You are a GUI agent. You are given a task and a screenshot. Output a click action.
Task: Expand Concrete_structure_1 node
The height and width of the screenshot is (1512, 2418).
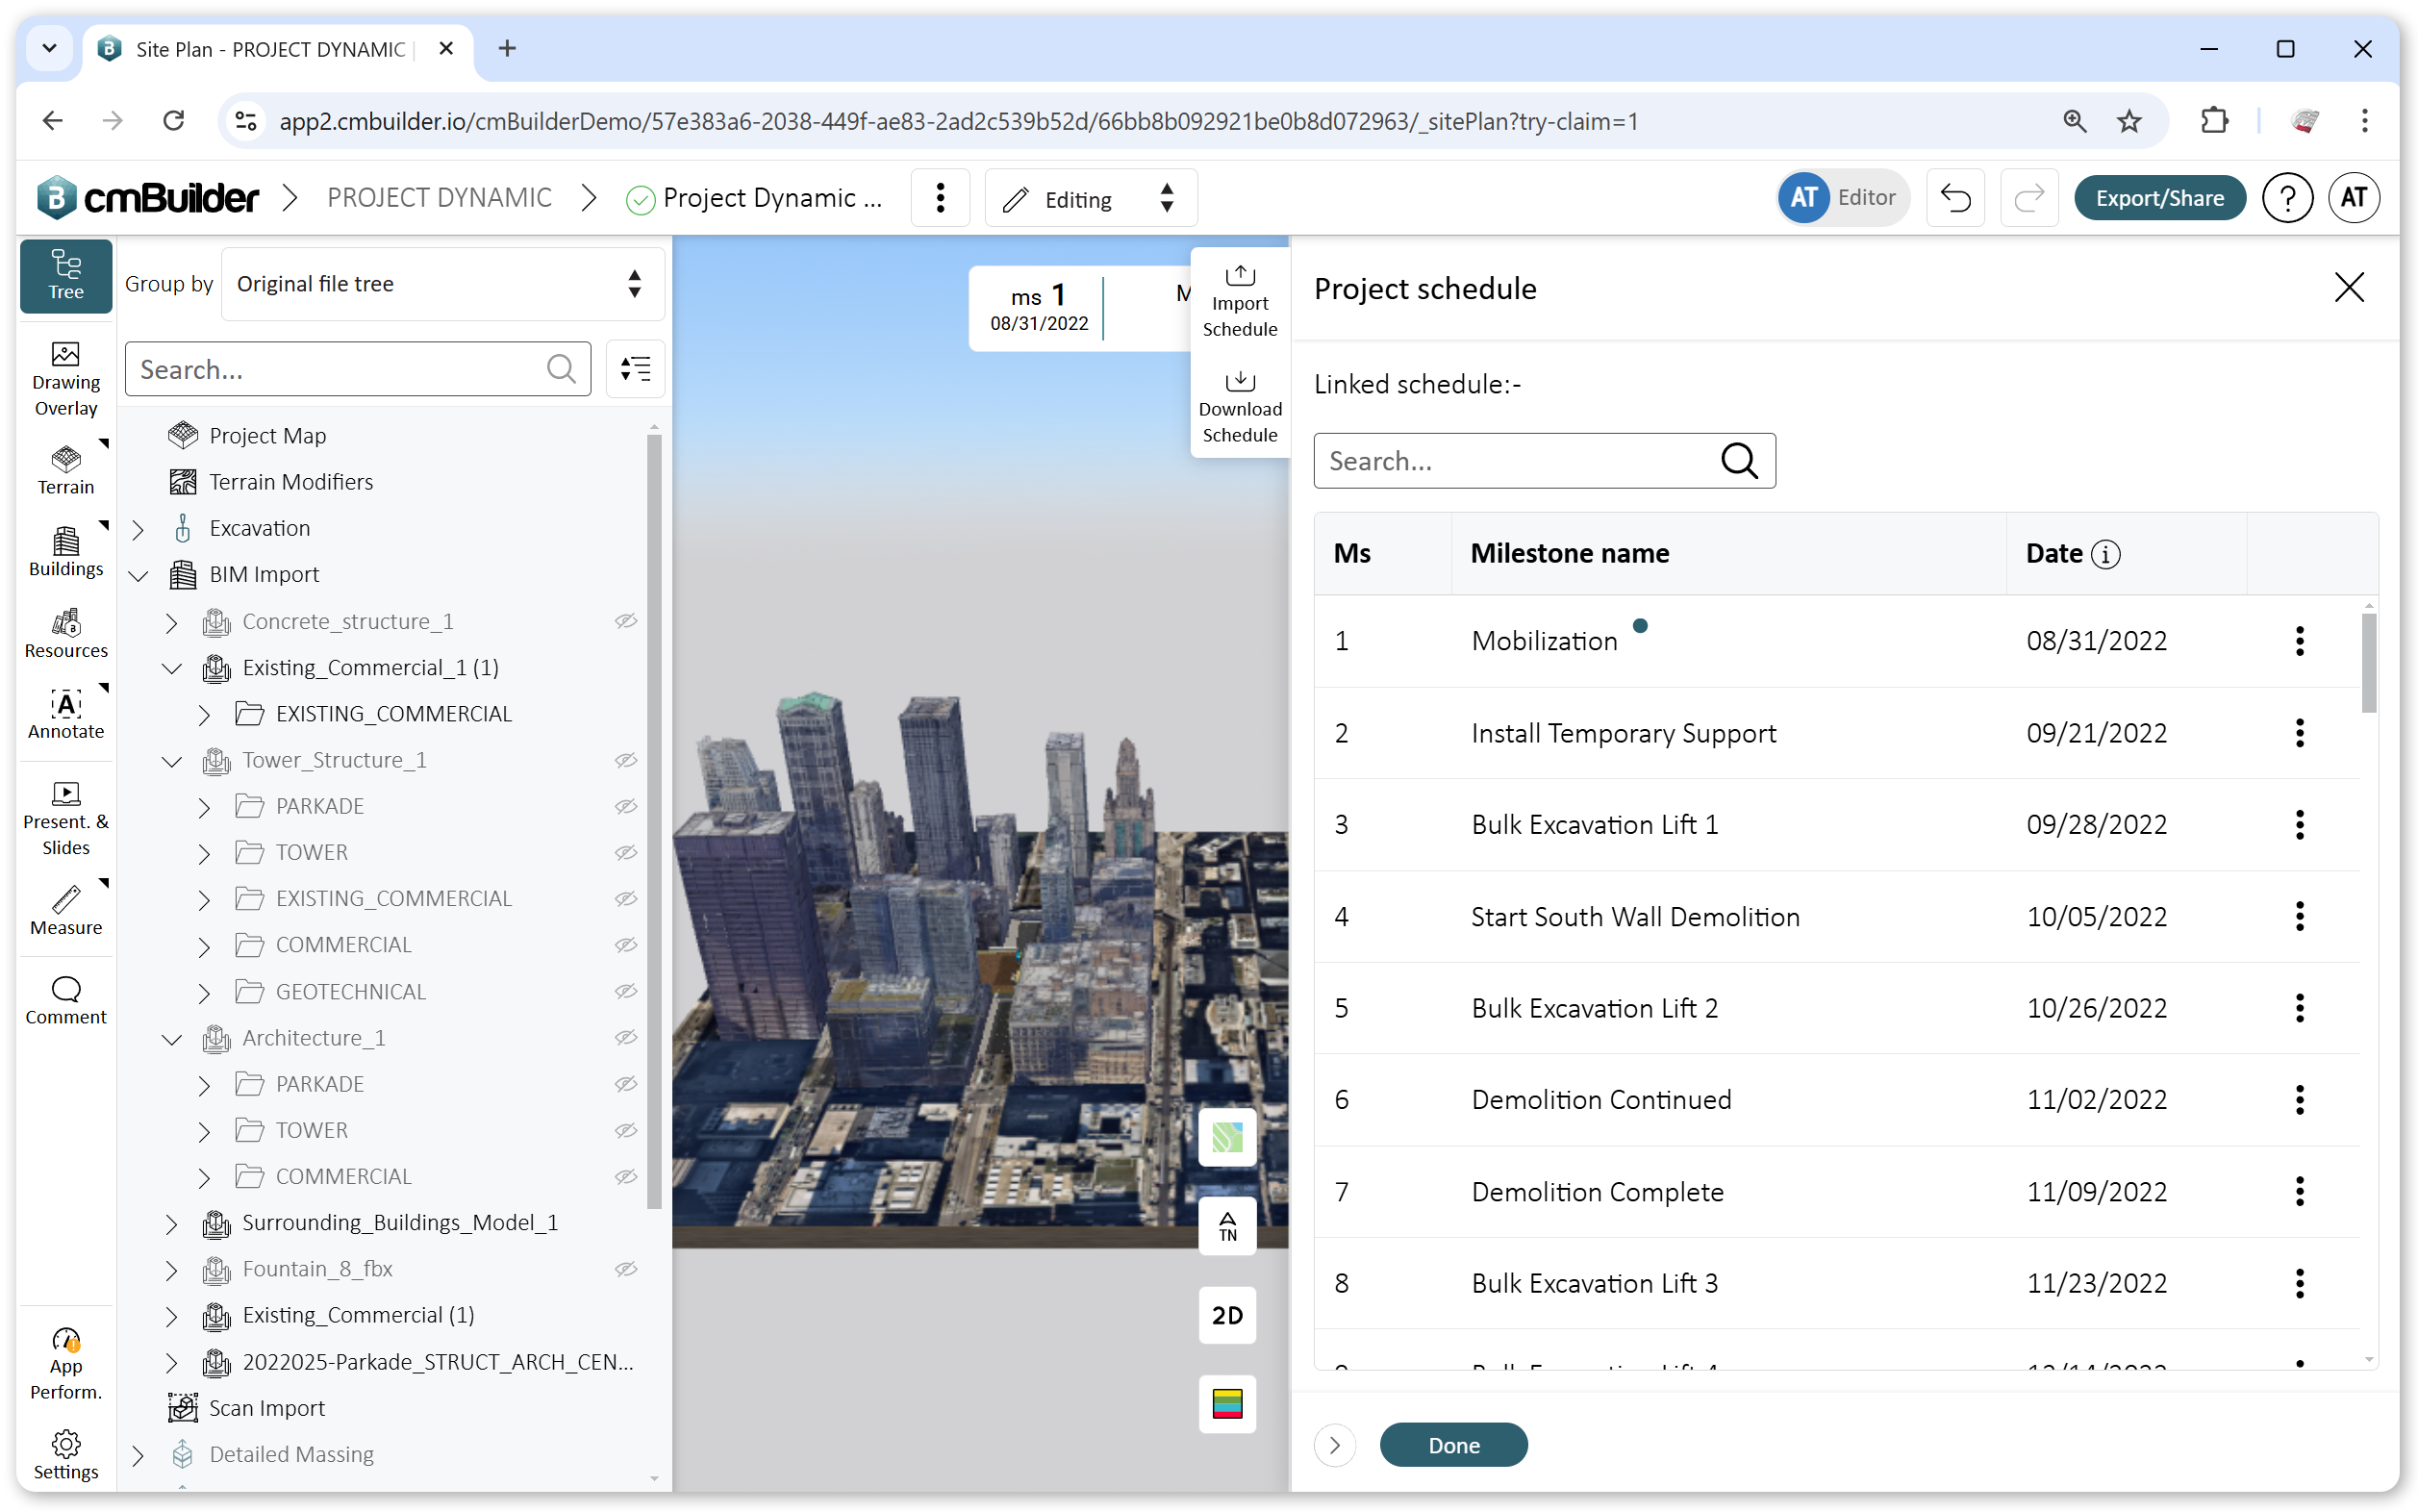(x=172, y=622)
